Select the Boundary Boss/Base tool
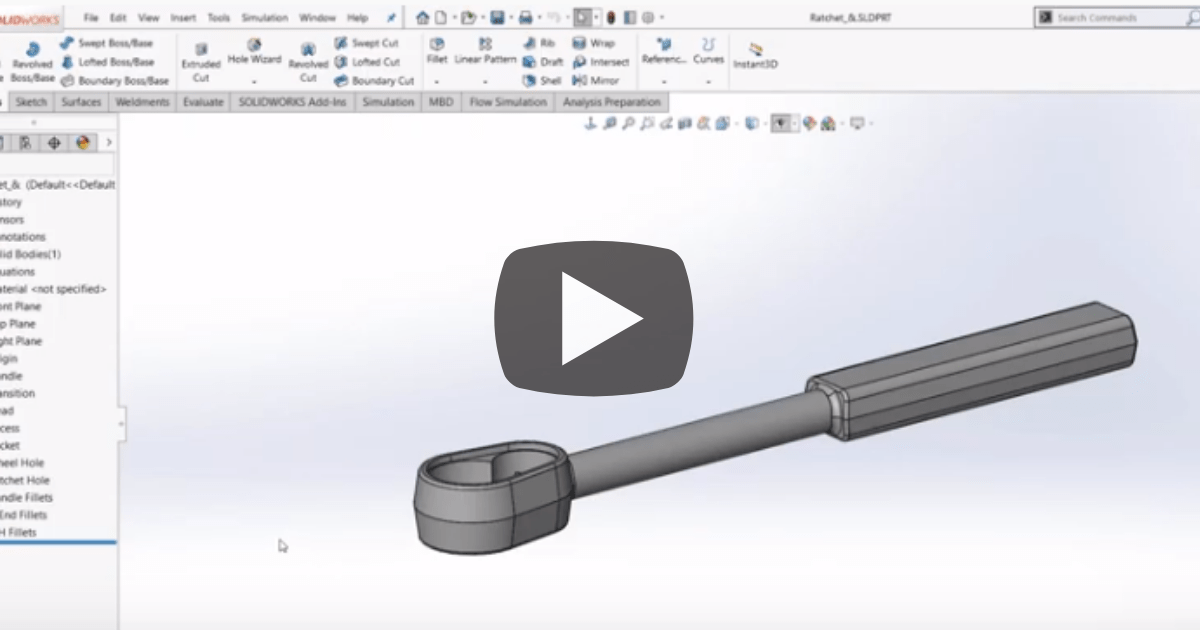1200x630 pixels. click(x=114, y=81)
